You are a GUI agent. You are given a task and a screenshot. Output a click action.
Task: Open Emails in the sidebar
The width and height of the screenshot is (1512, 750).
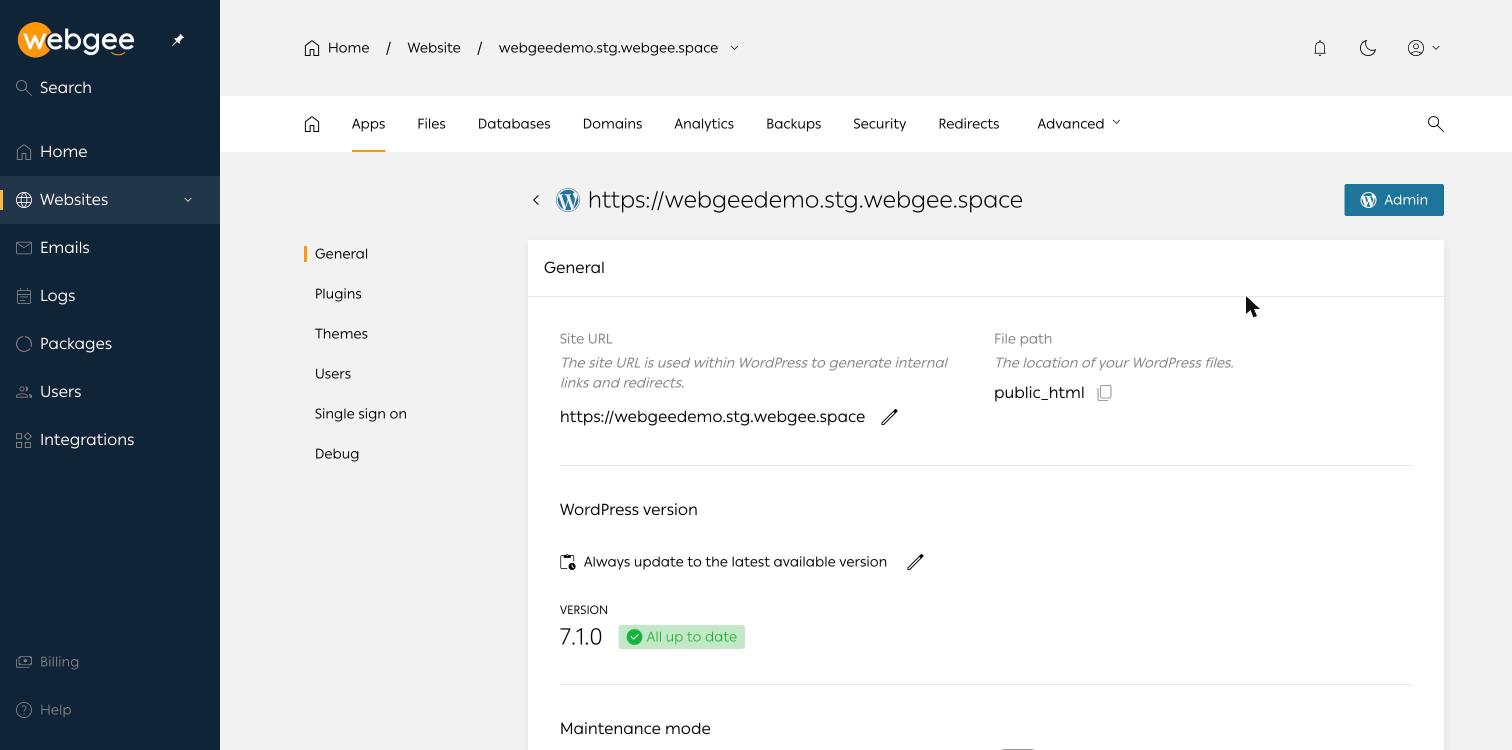pos(110,248)
